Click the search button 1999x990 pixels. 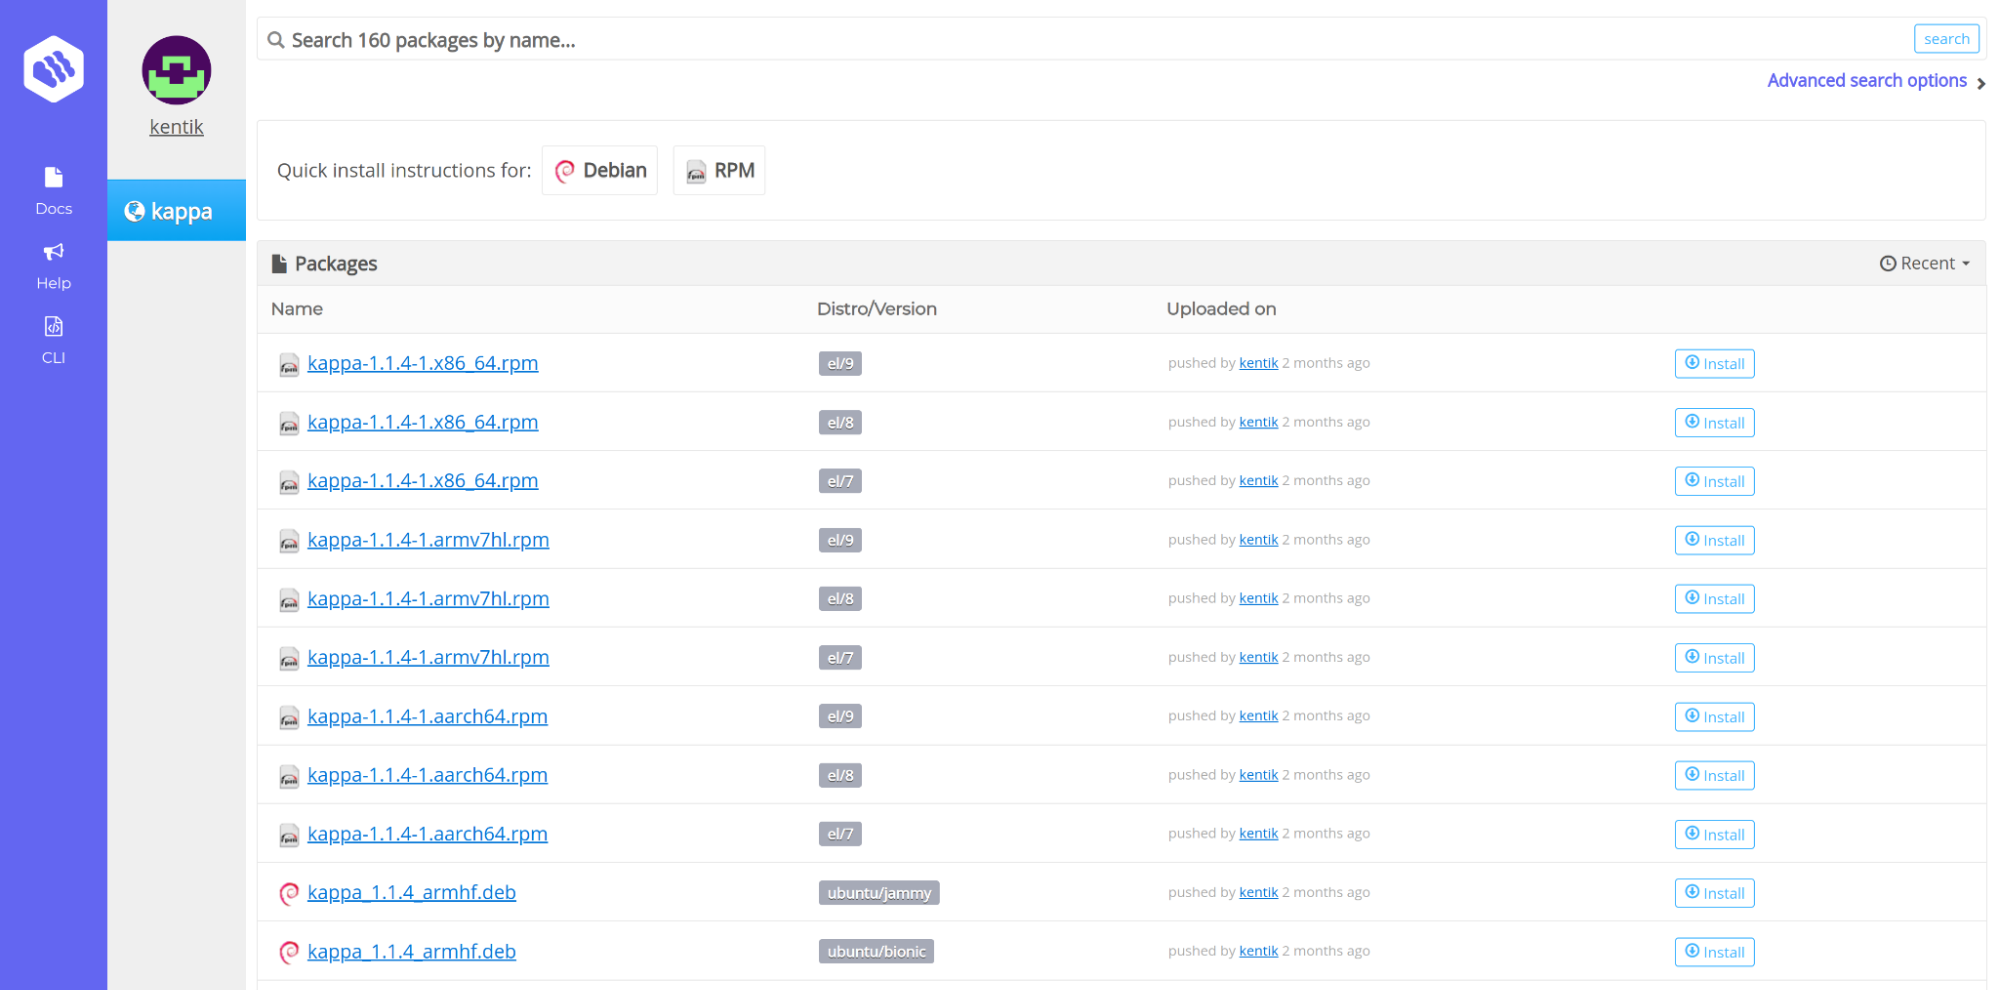pyautogui.click(x=1946, y=39)
